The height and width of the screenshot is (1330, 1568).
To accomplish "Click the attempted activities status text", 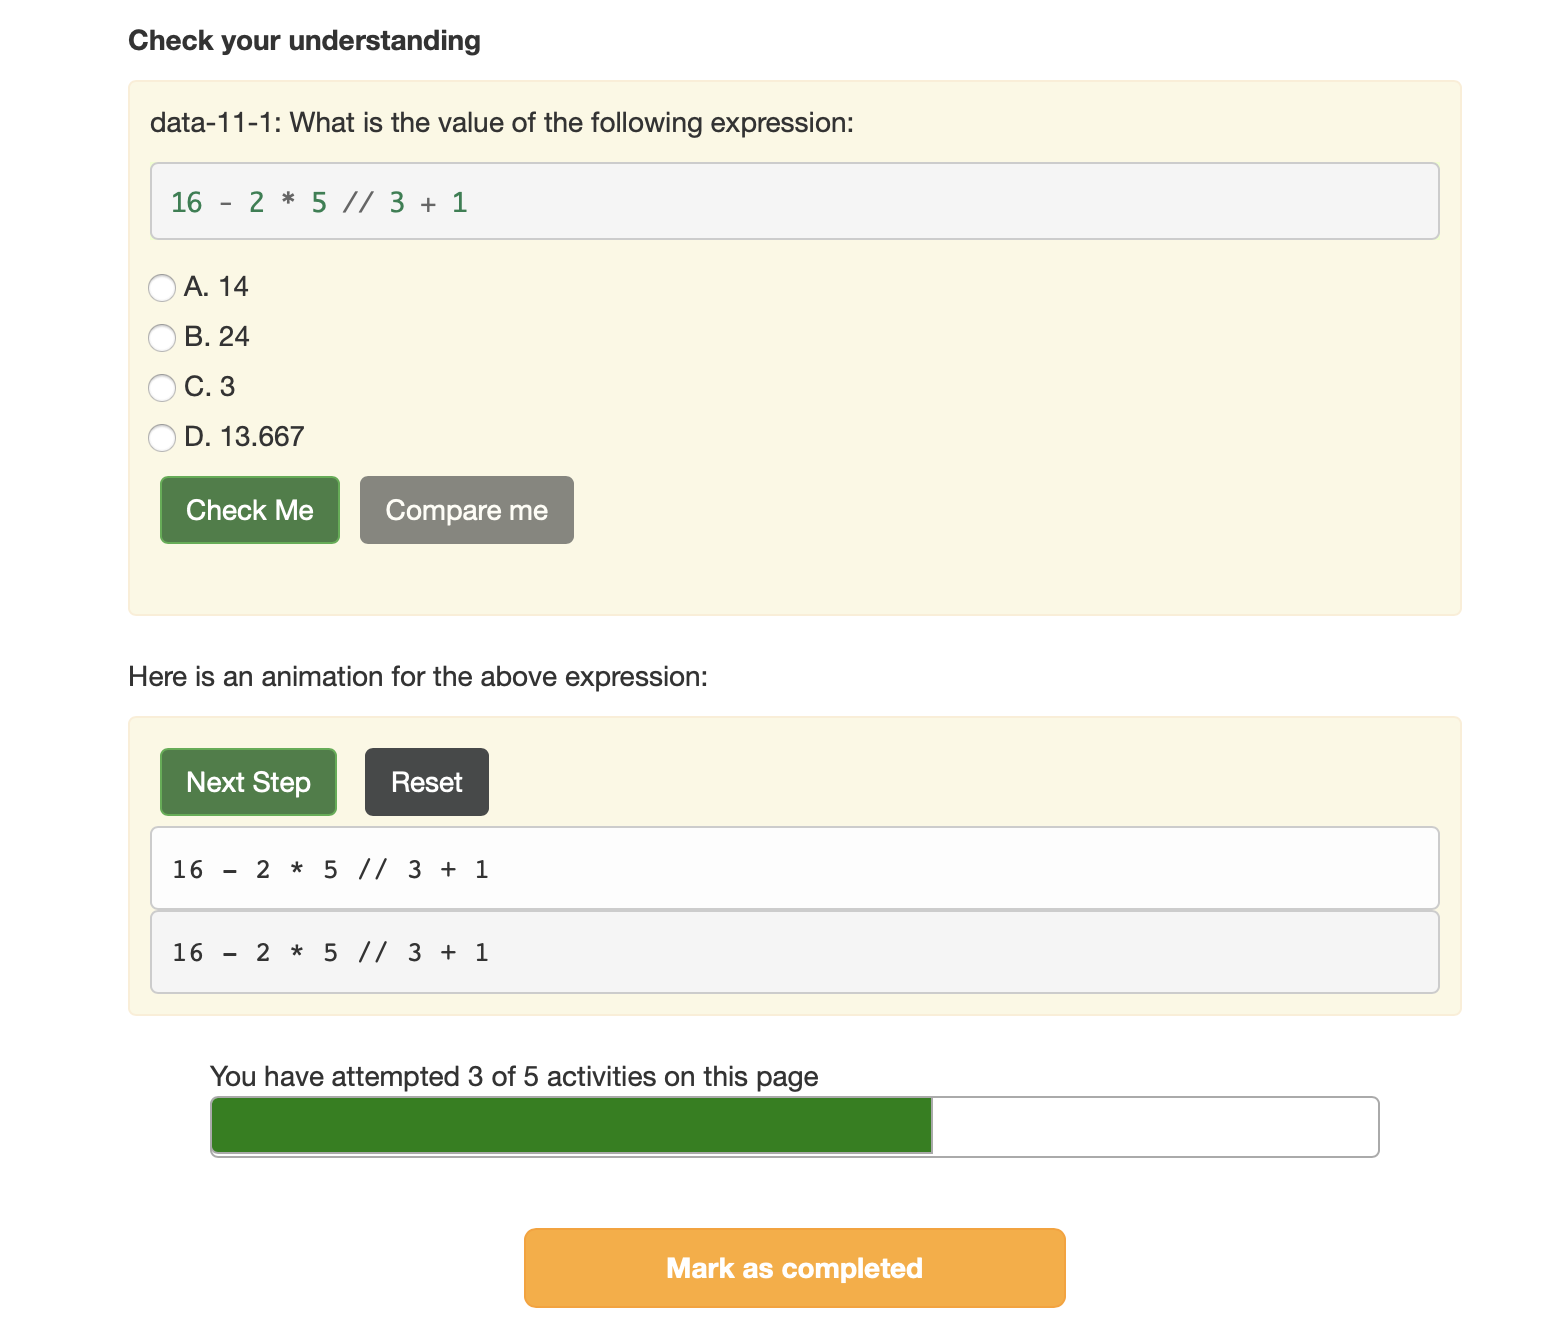I will pyautogui.click(x=514, y=1076).
